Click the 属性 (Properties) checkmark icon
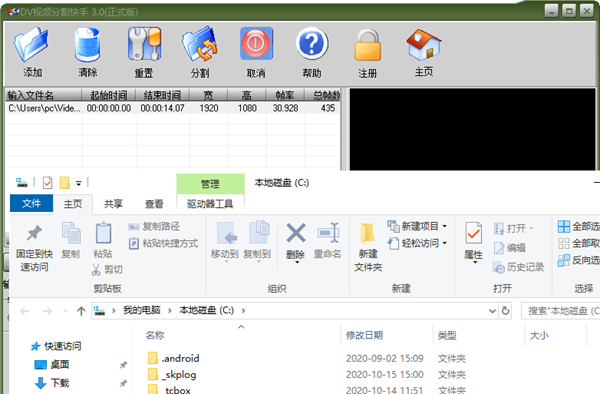 coord(473,233)
